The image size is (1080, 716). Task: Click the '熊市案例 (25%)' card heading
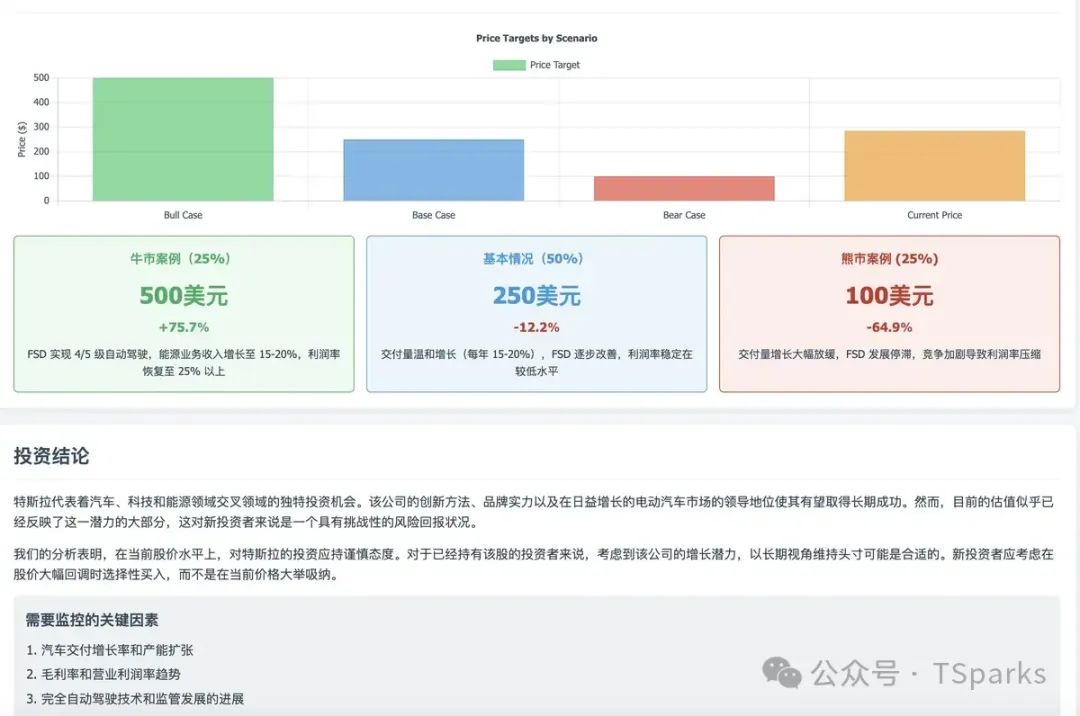point(889,259)
